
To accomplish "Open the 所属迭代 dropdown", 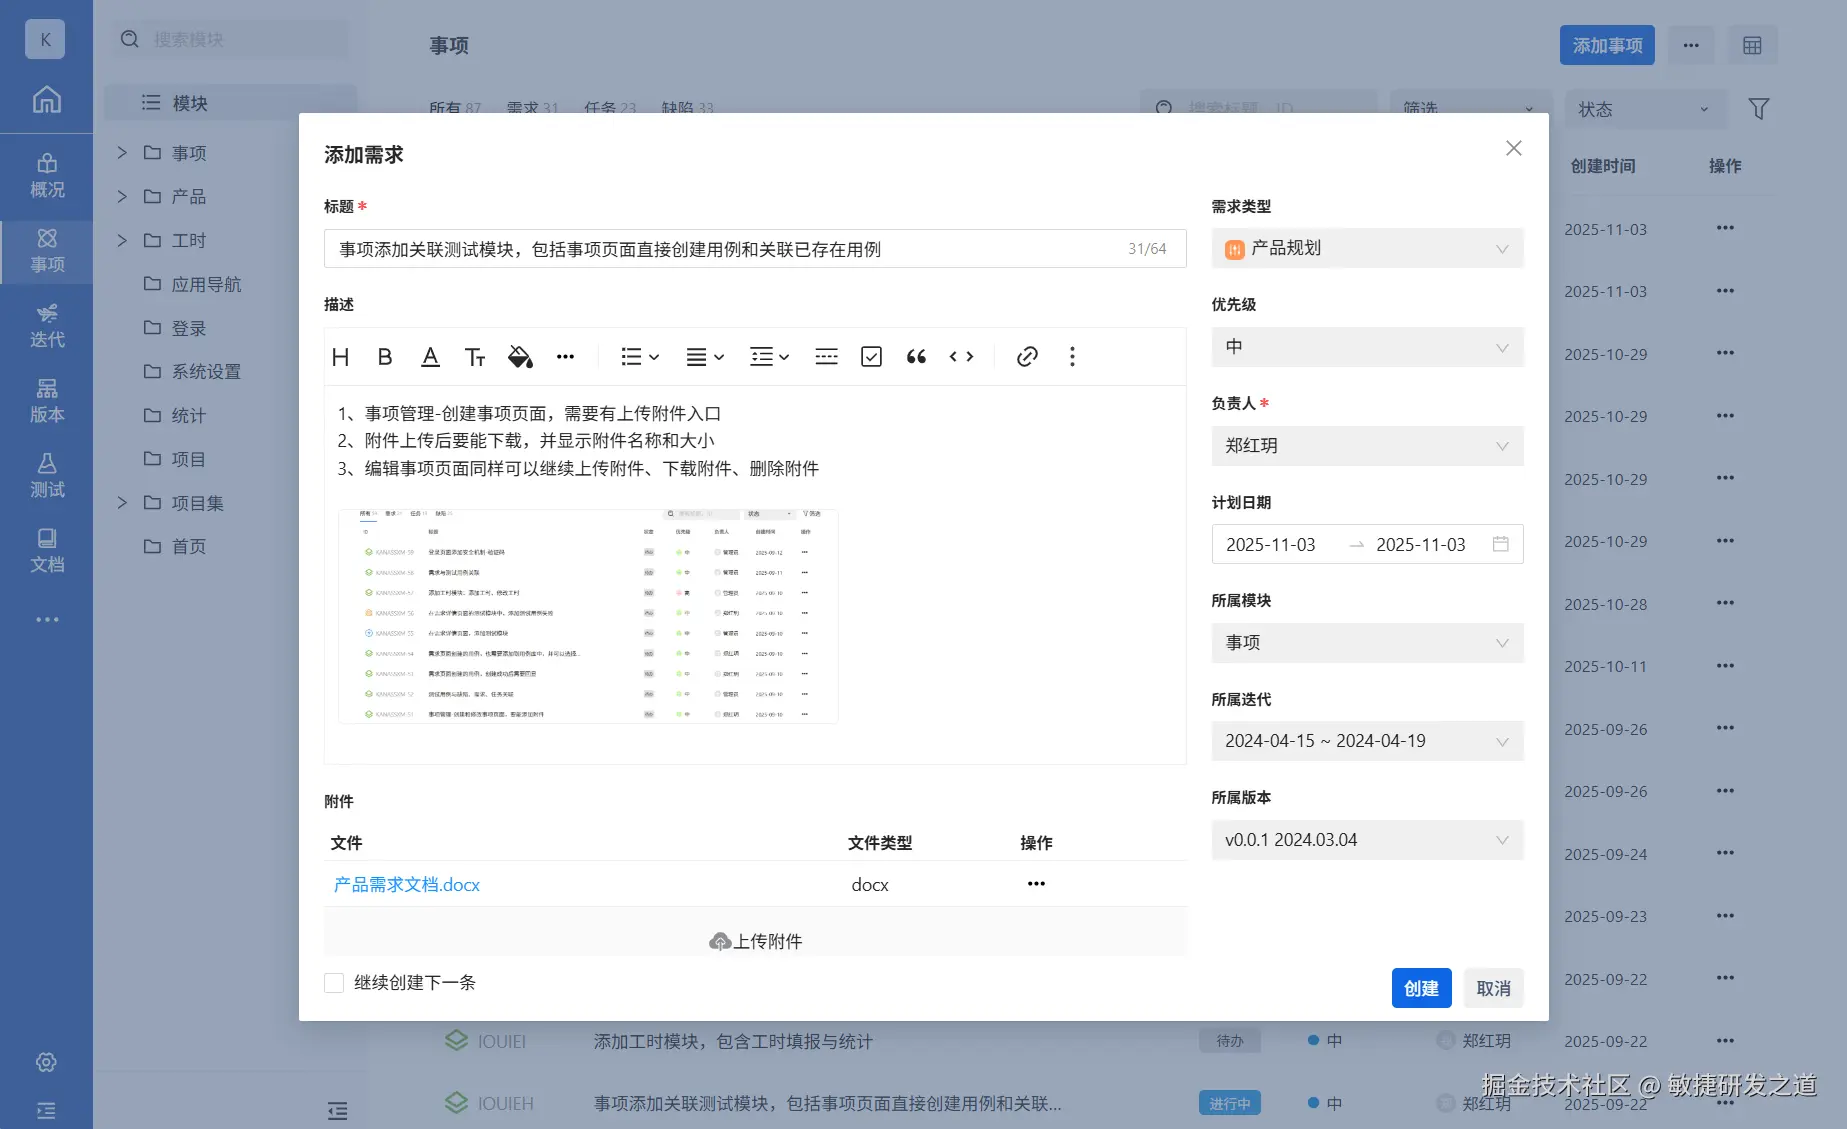I will tap(1367, 741).
